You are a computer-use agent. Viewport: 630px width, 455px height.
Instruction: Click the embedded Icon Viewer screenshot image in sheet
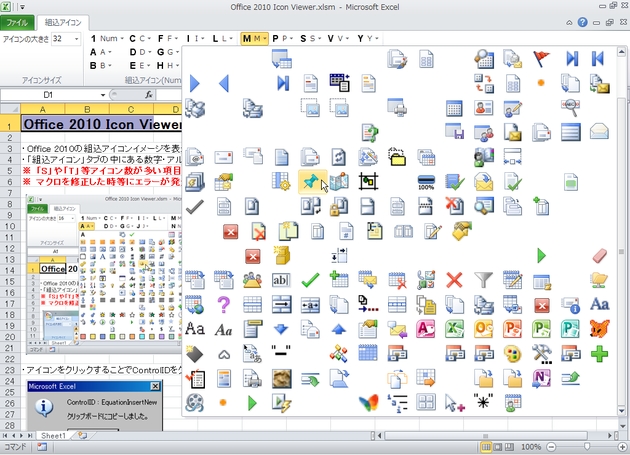[x=104, y=274]
